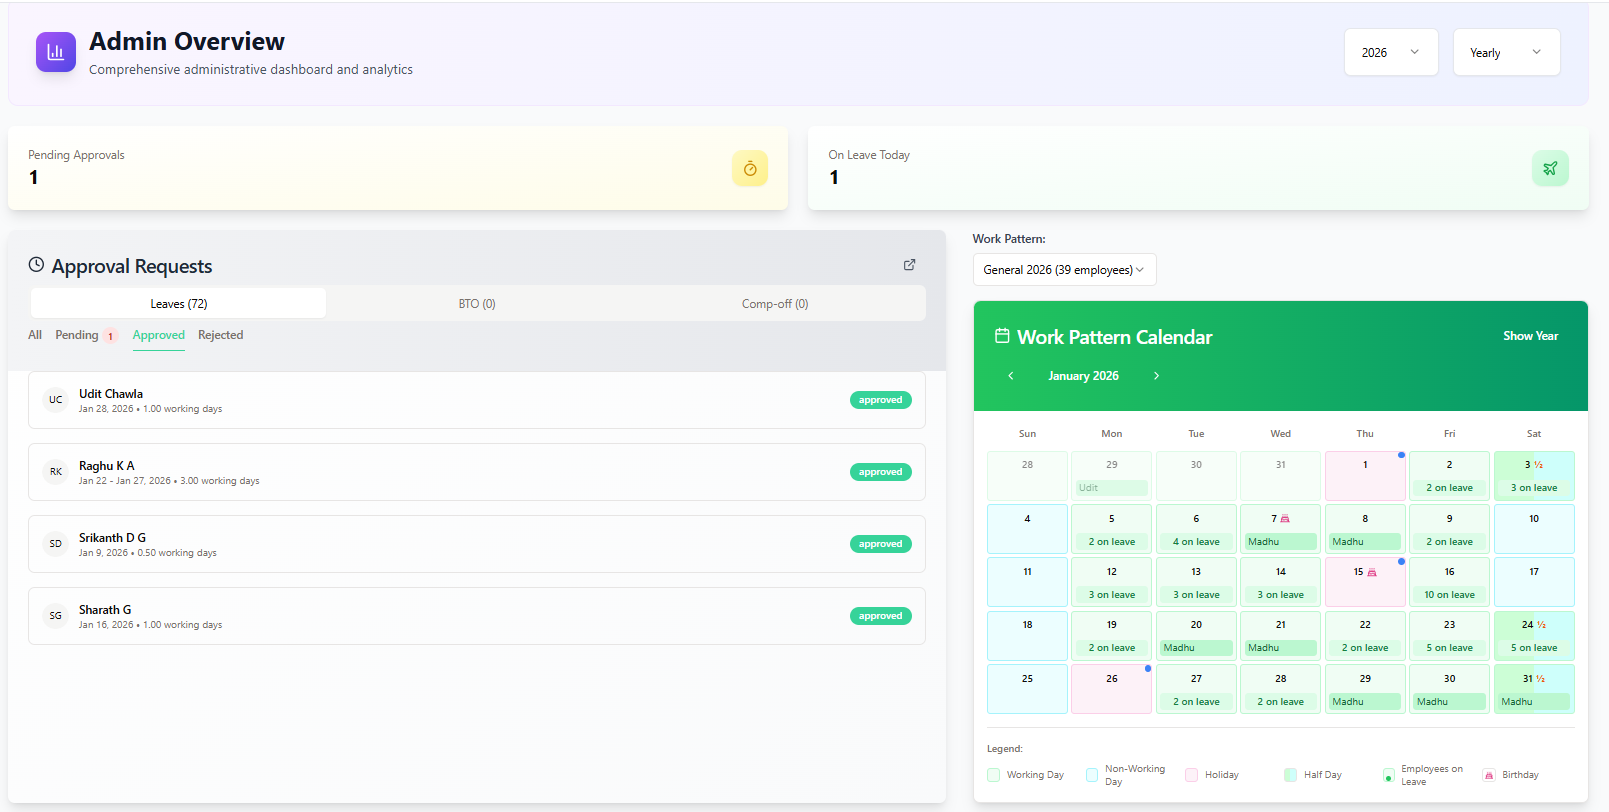Switch to the BTO (0) tab
The image size is (1609, 812).
click(477, 304)
